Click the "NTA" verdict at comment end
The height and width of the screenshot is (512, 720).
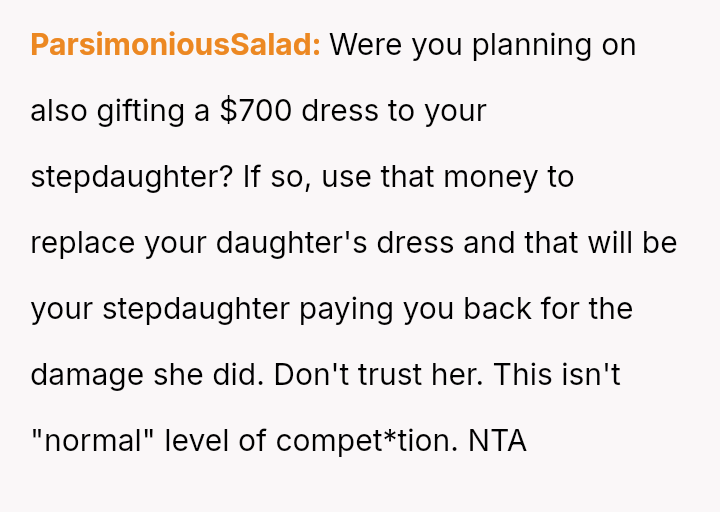(497, 440)
